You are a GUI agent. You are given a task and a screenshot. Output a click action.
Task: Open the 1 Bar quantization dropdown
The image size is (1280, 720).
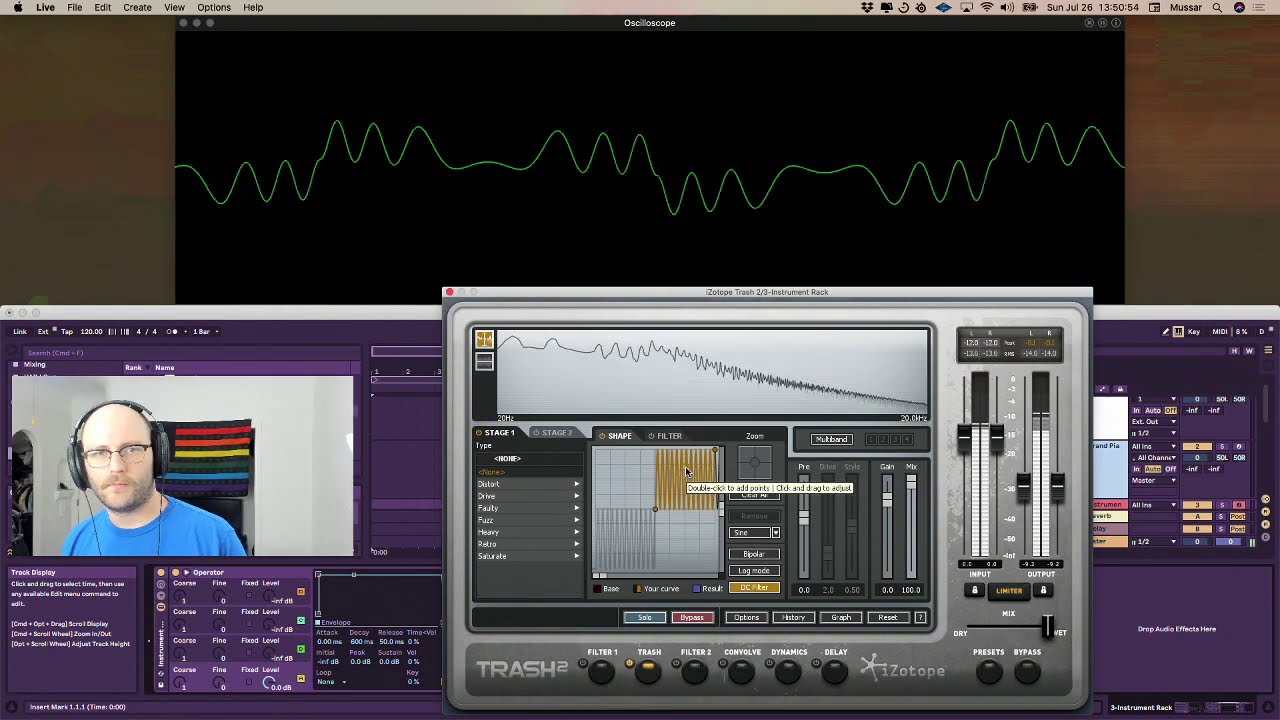click(x=205, y=331)
